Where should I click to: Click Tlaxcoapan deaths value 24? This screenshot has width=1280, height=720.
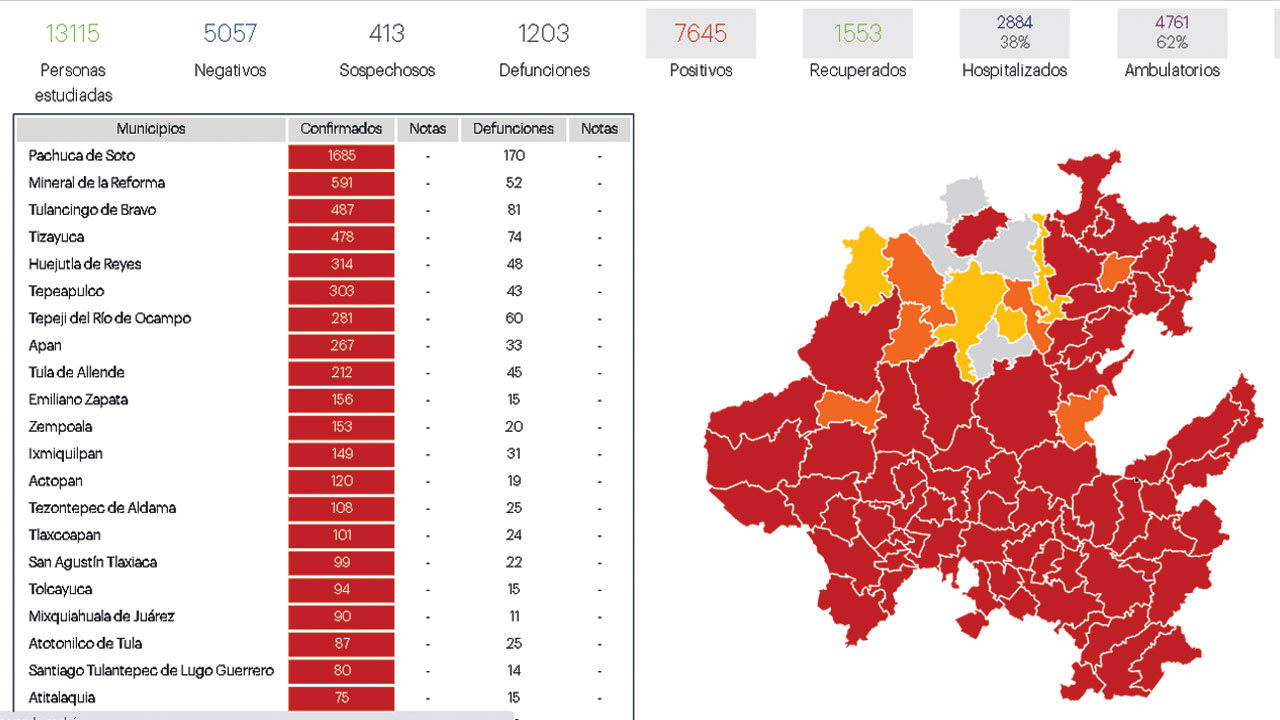514,535
